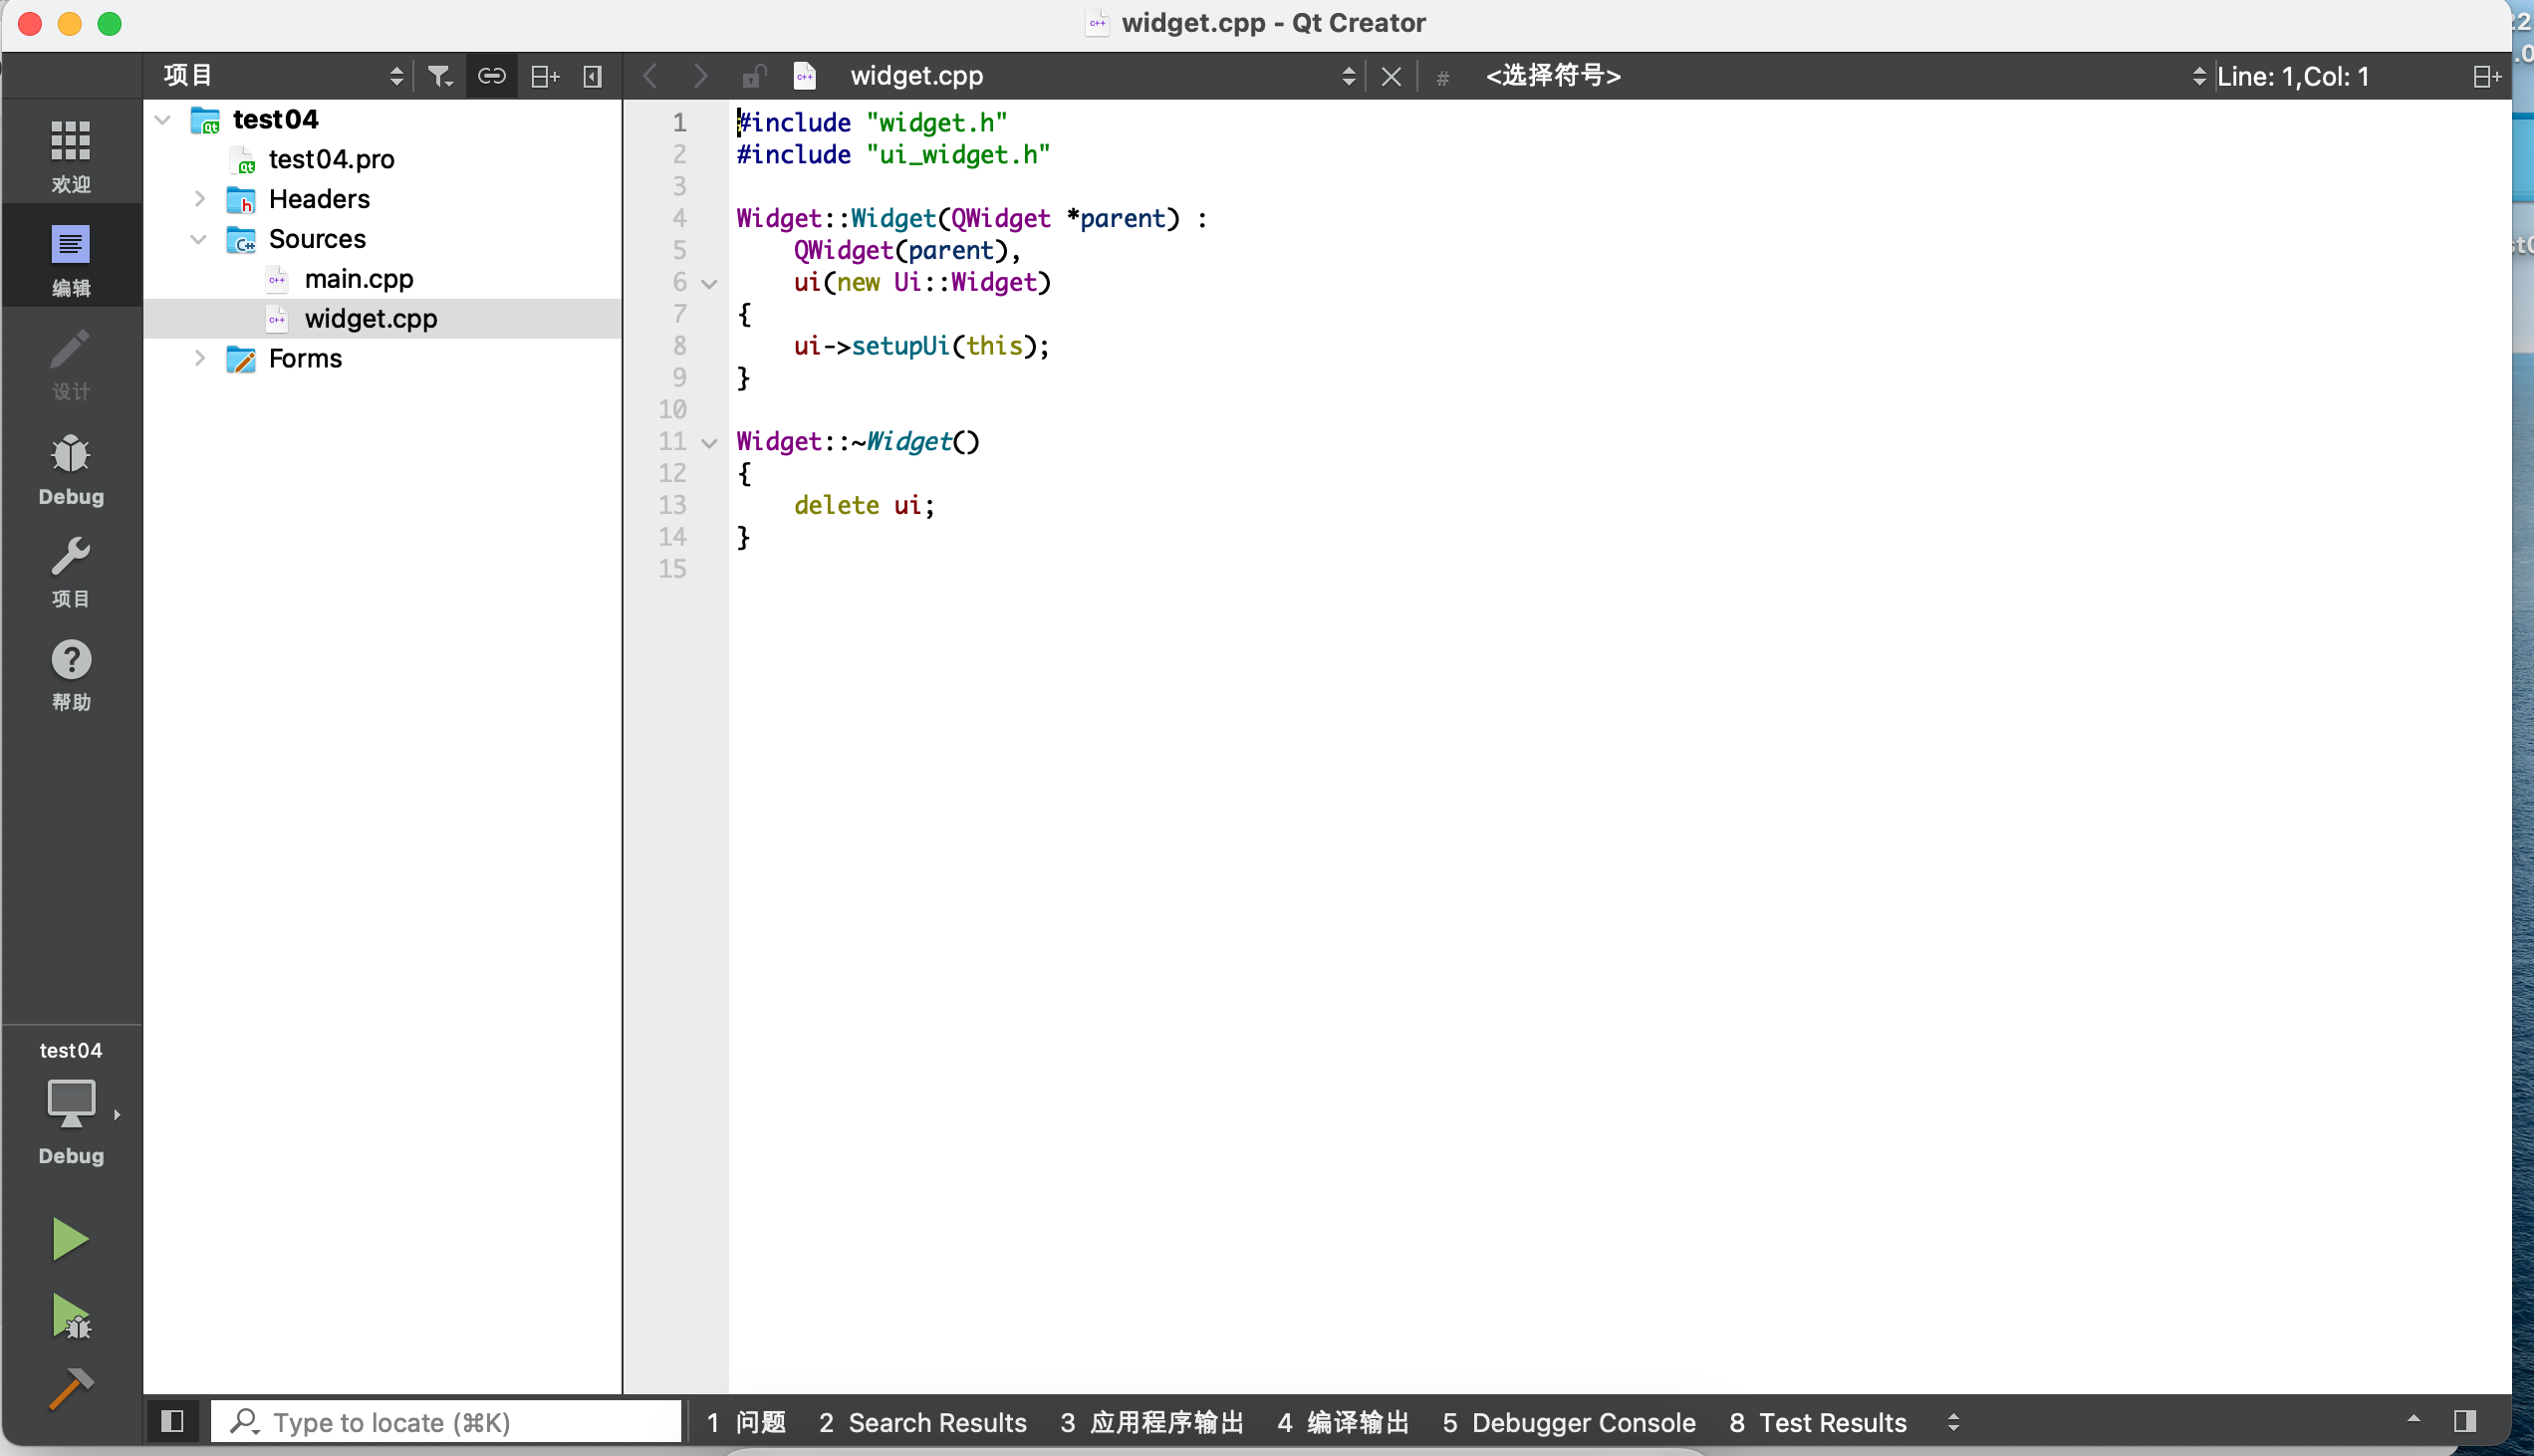
Task: Toggle synchronize tree with editor
Action: click(491, 75)
